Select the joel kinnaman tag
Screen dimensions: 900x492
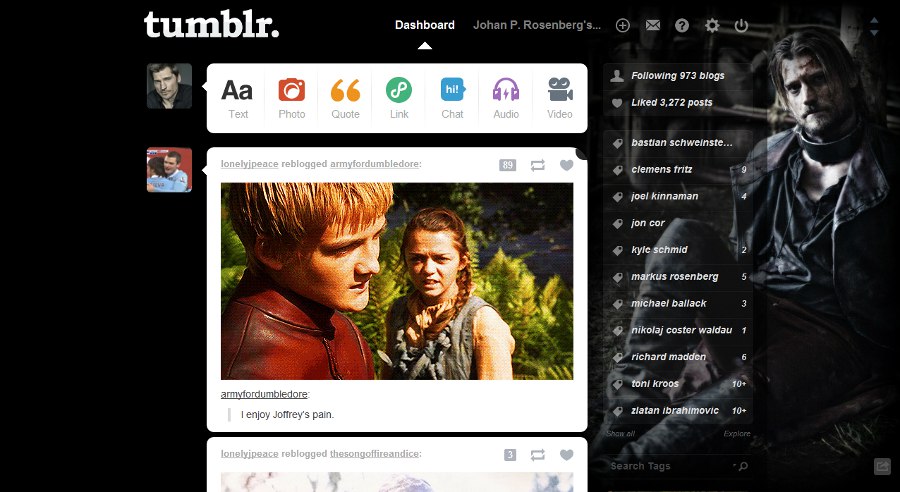tap(677, 196)
